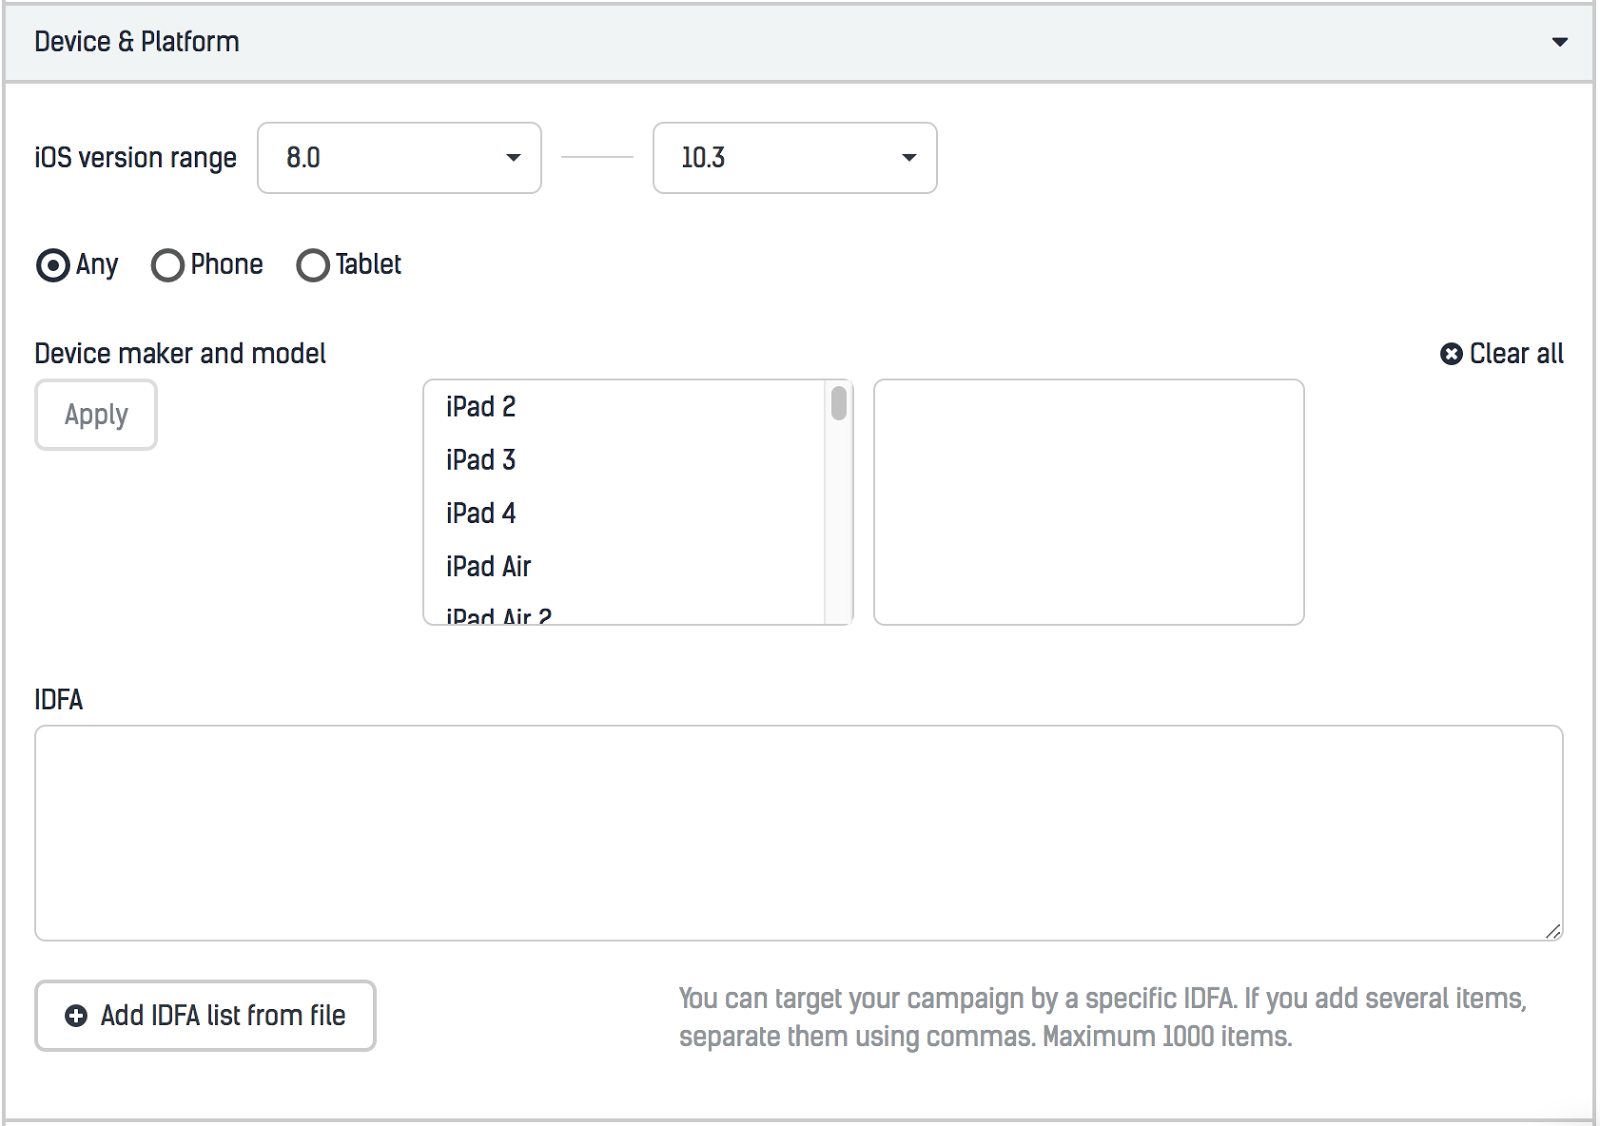
Task: Select the Phone radio button
Action: pos(168,265)
